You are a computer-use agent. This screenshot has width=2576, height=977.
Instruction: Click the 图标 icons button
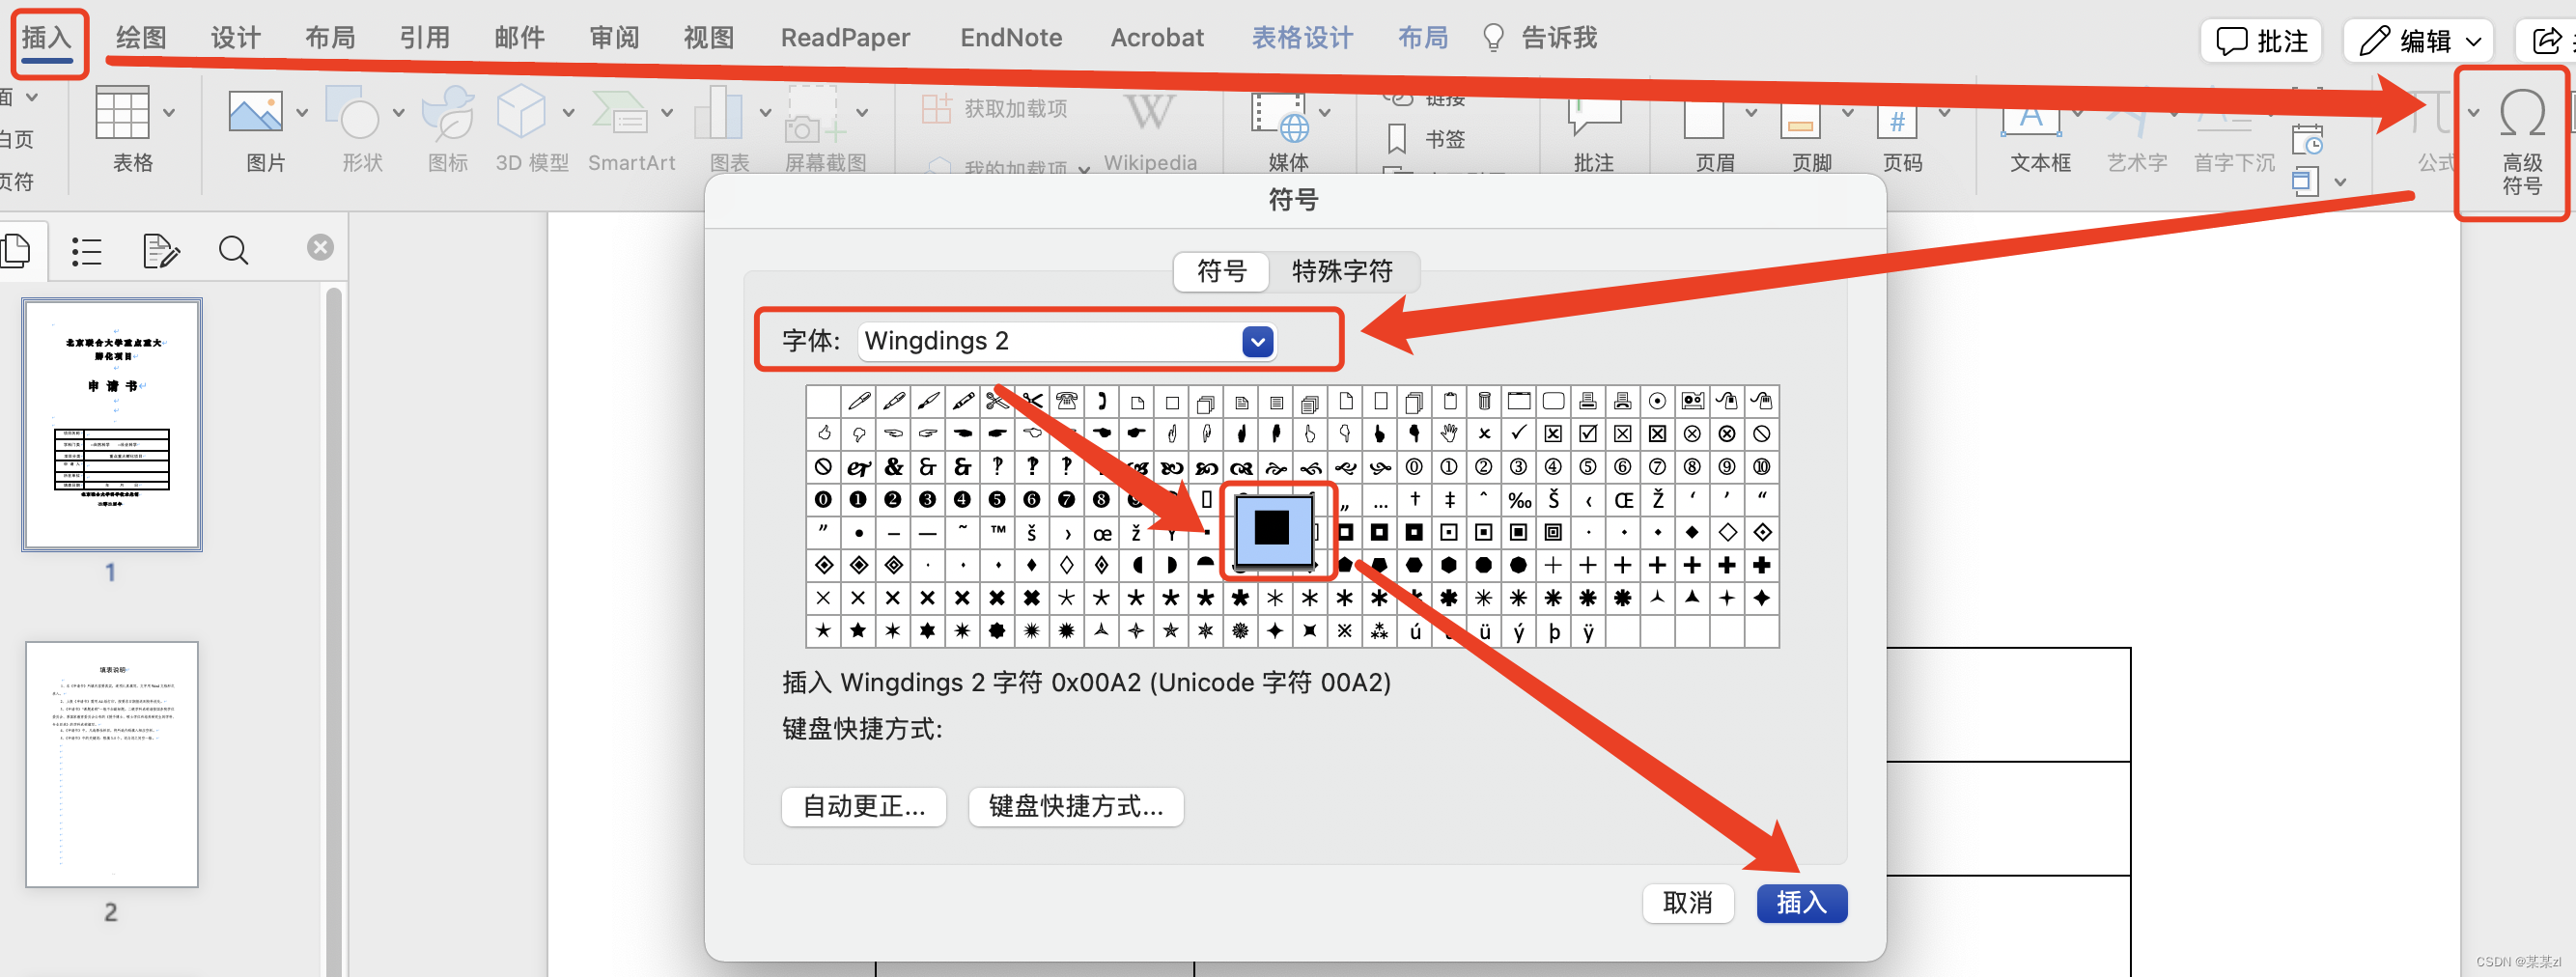[x=448, y=113]
